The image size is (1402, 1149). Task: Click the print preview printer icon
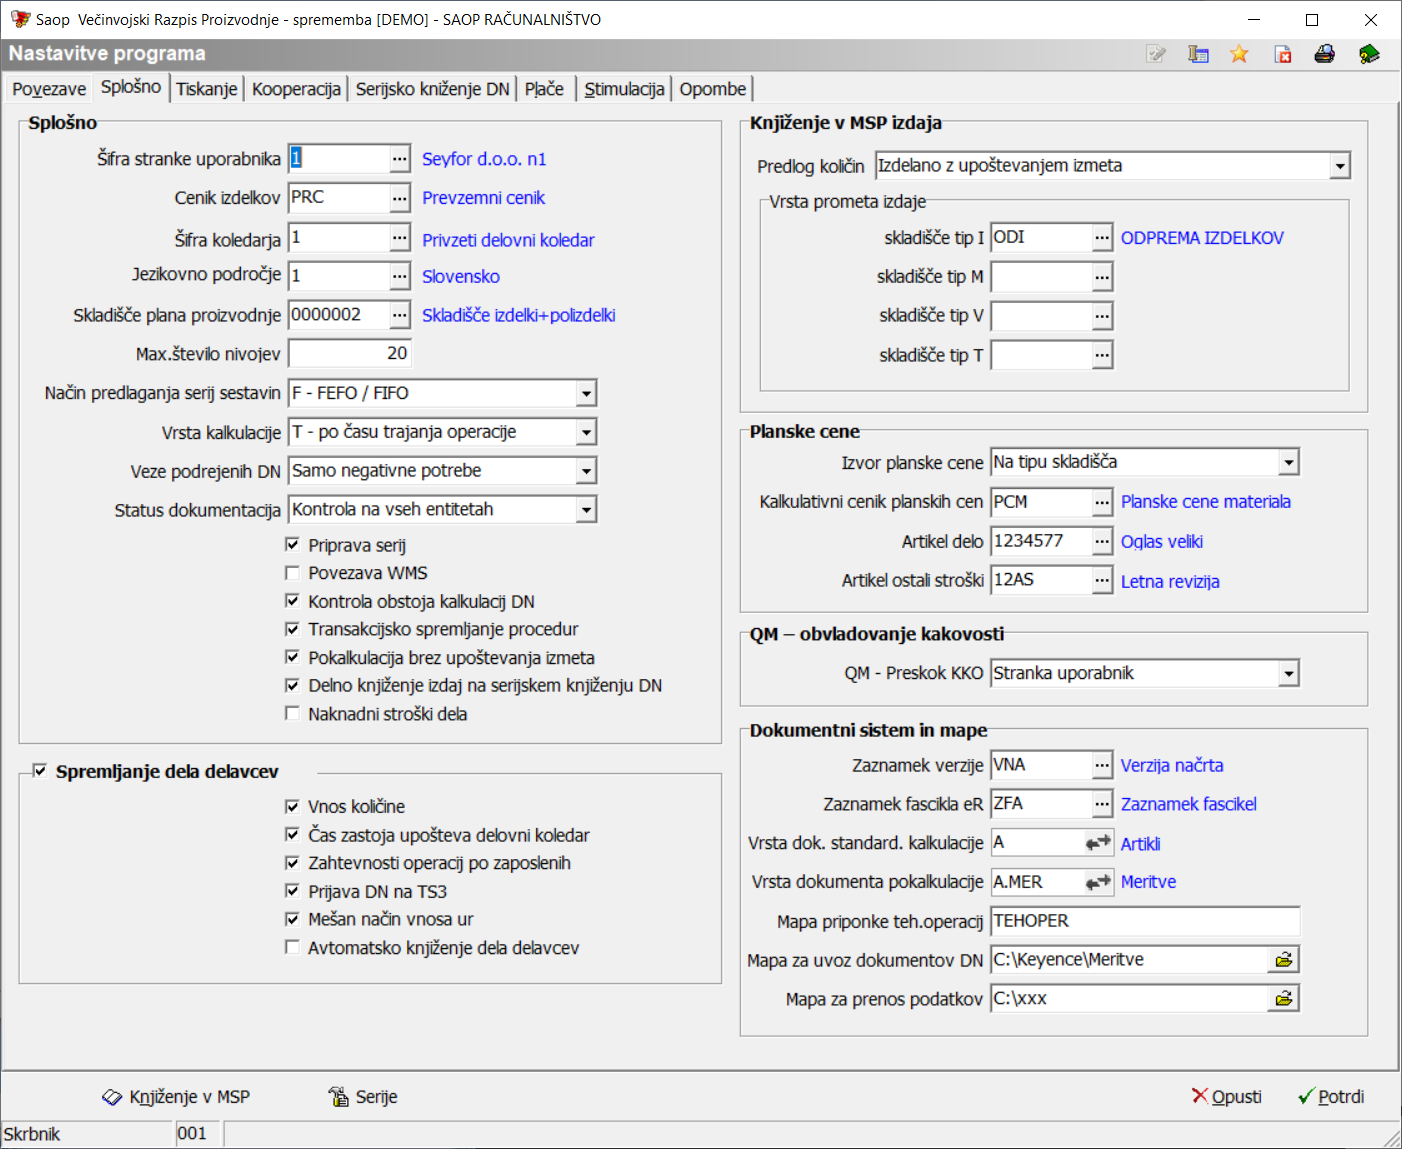tap(1324, 54)
